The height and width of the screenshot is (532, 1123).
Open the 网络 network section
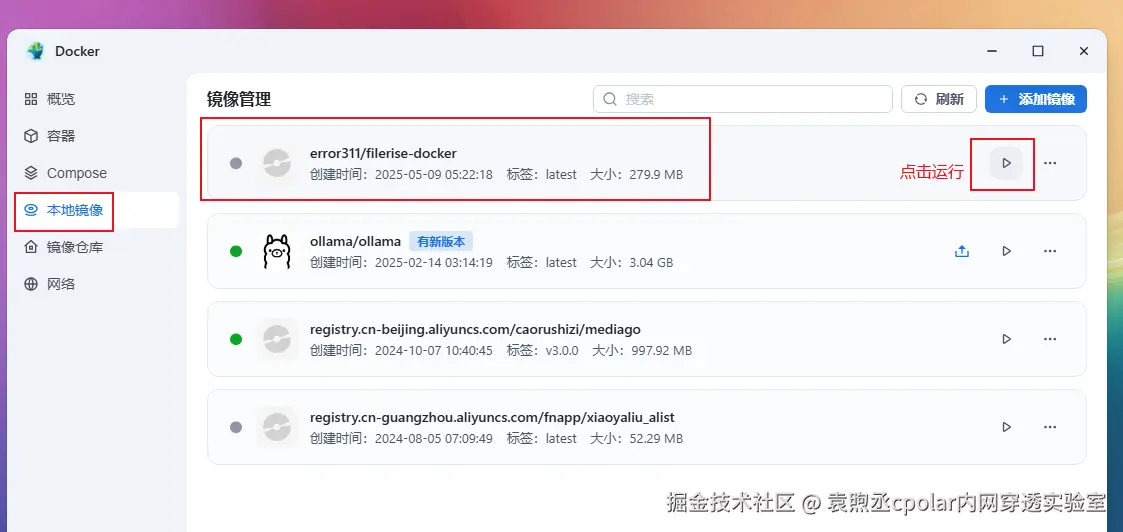[97, 284]
